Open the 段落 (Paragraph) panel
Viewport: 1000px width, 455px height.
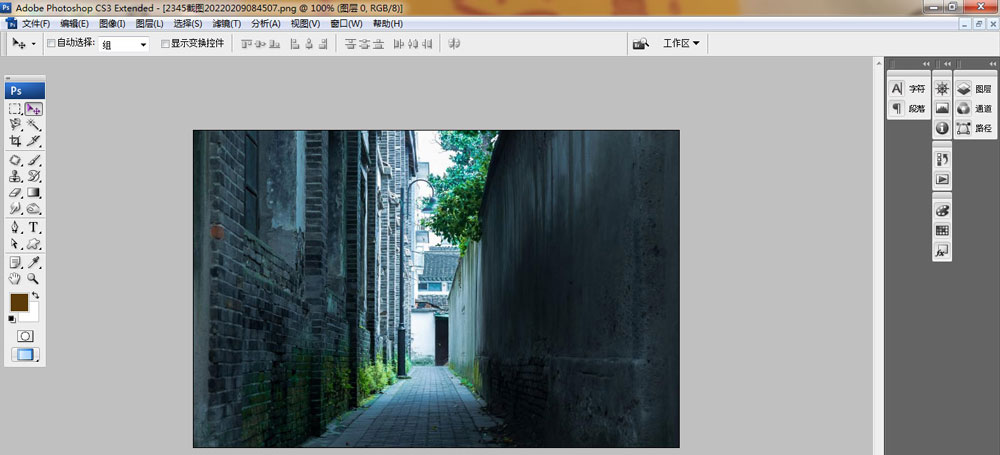(x=908, y=108)
